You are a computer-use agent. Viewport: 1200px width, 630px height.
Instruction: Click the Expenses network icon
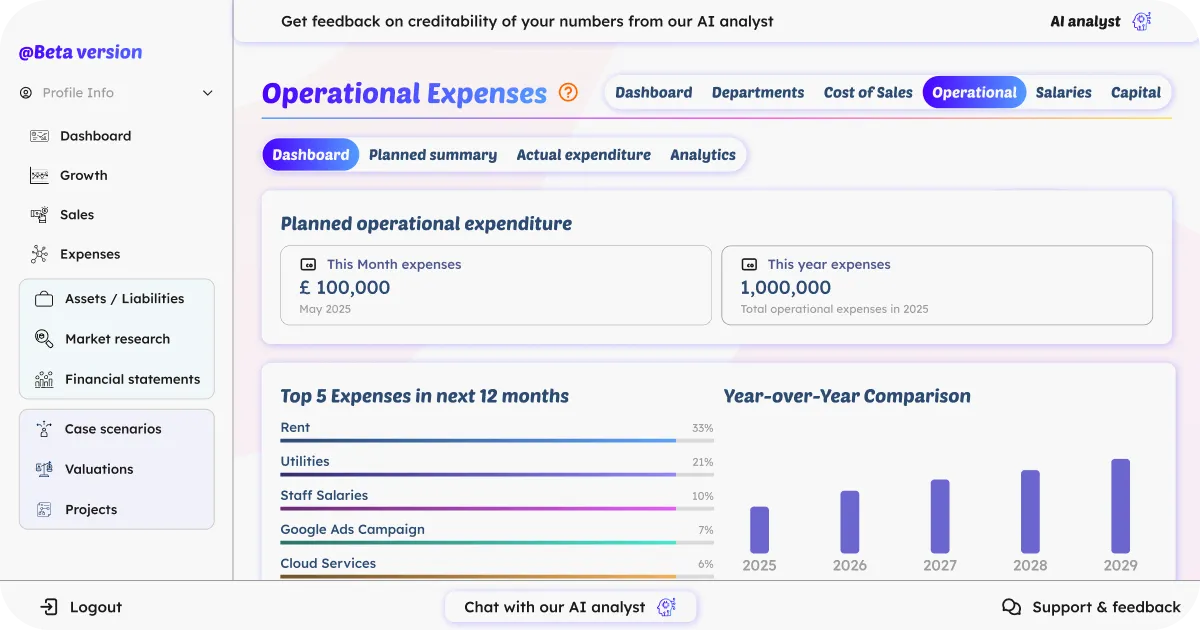[39, 254]
